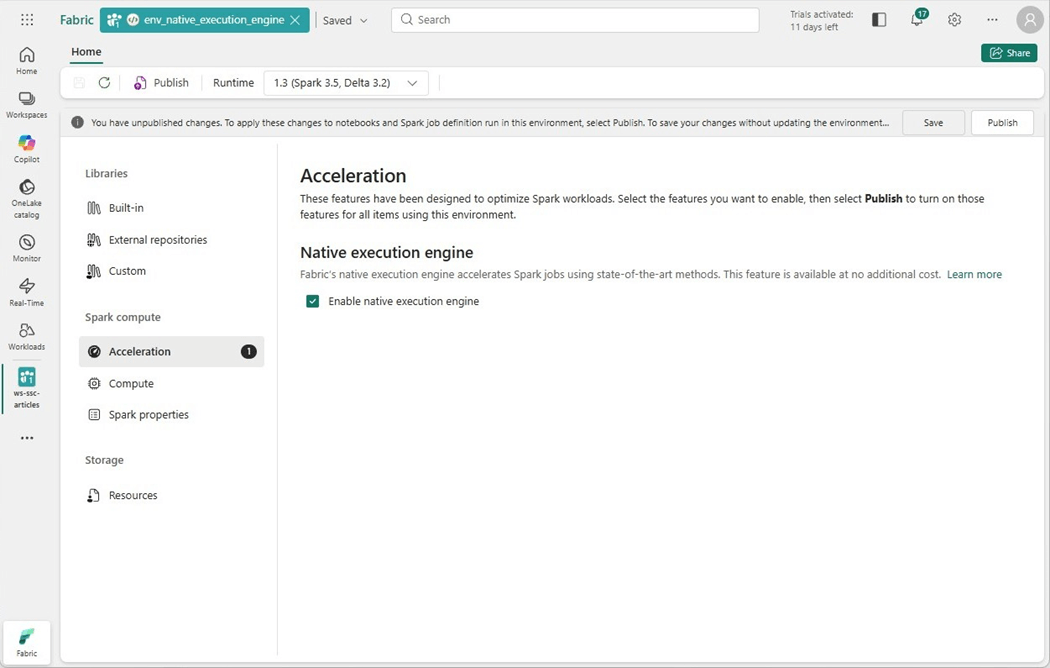Click 'Trials activated: 11 days left' text

tap(822, 20)
